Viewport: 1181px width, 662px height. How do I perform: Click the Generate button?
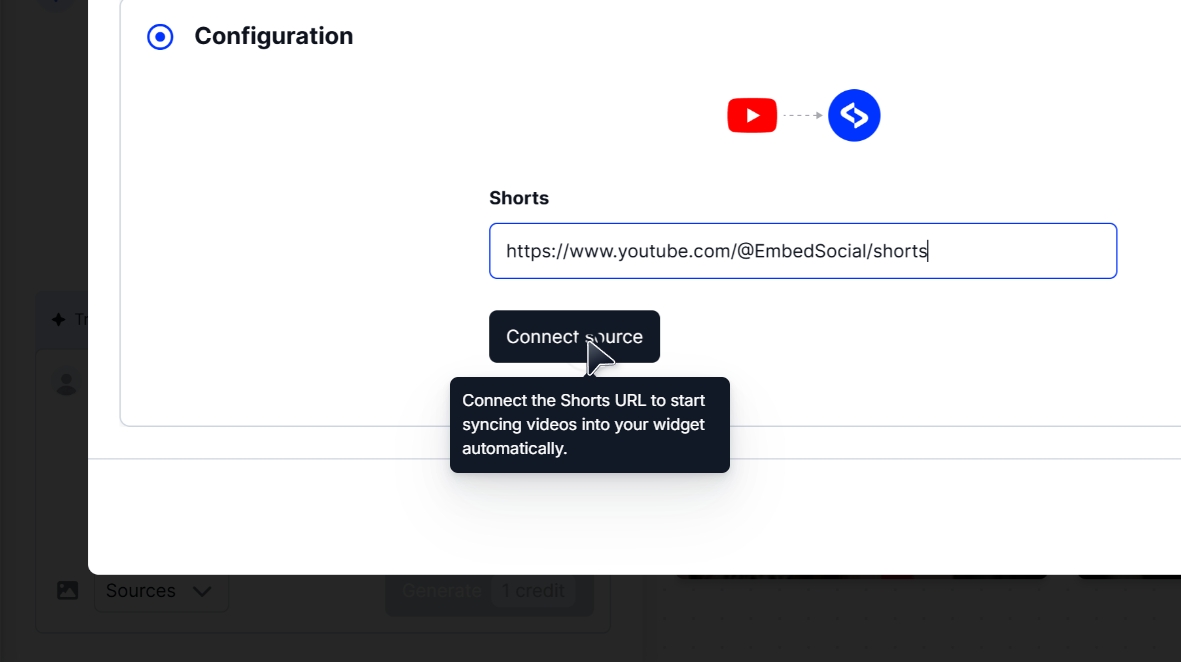point(442,590)
